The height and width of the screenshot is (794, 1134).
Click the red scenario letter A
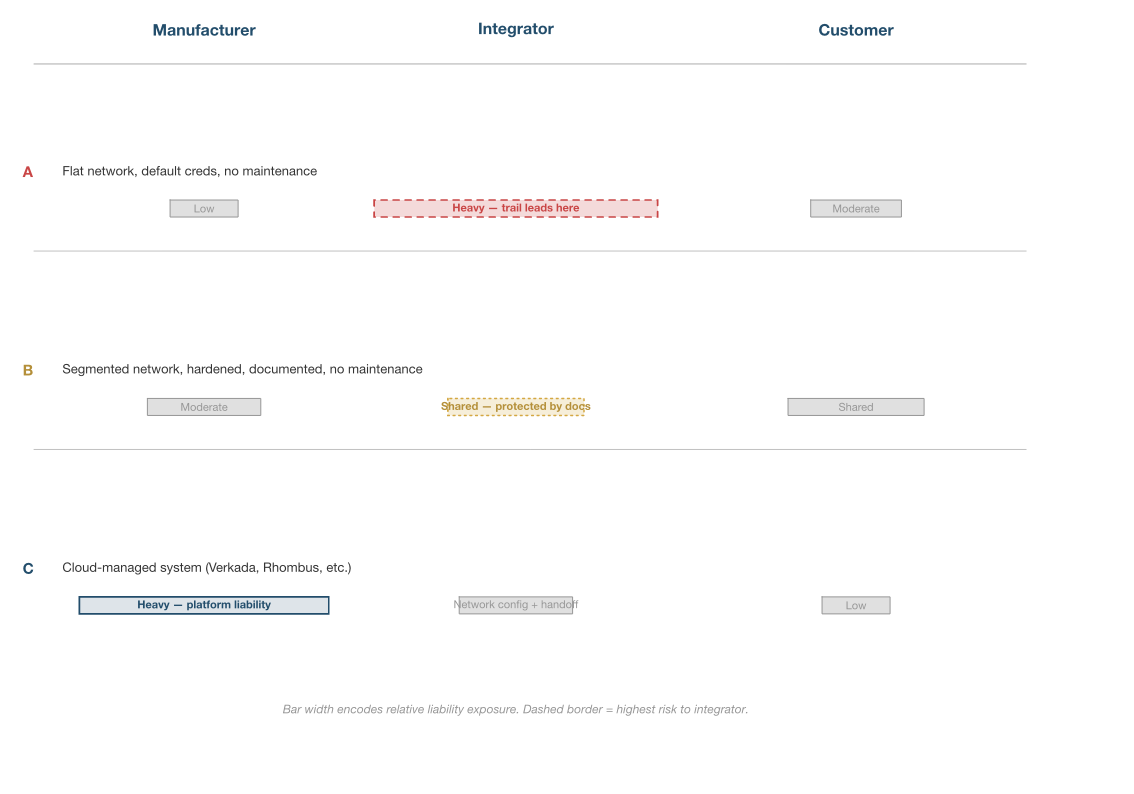tap(28, 172)
